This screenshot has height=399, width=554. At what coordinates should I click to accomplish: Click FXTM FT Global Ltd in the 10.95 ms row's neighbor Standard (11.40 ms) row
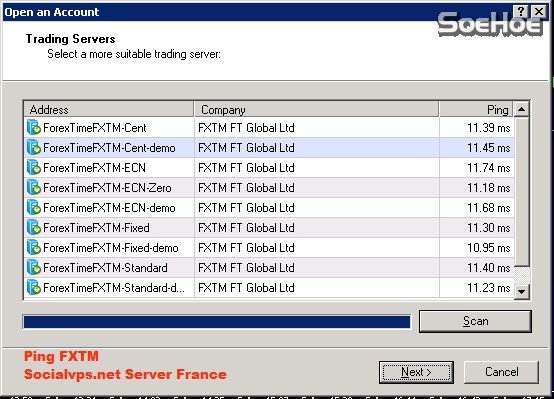click(246, 268)
